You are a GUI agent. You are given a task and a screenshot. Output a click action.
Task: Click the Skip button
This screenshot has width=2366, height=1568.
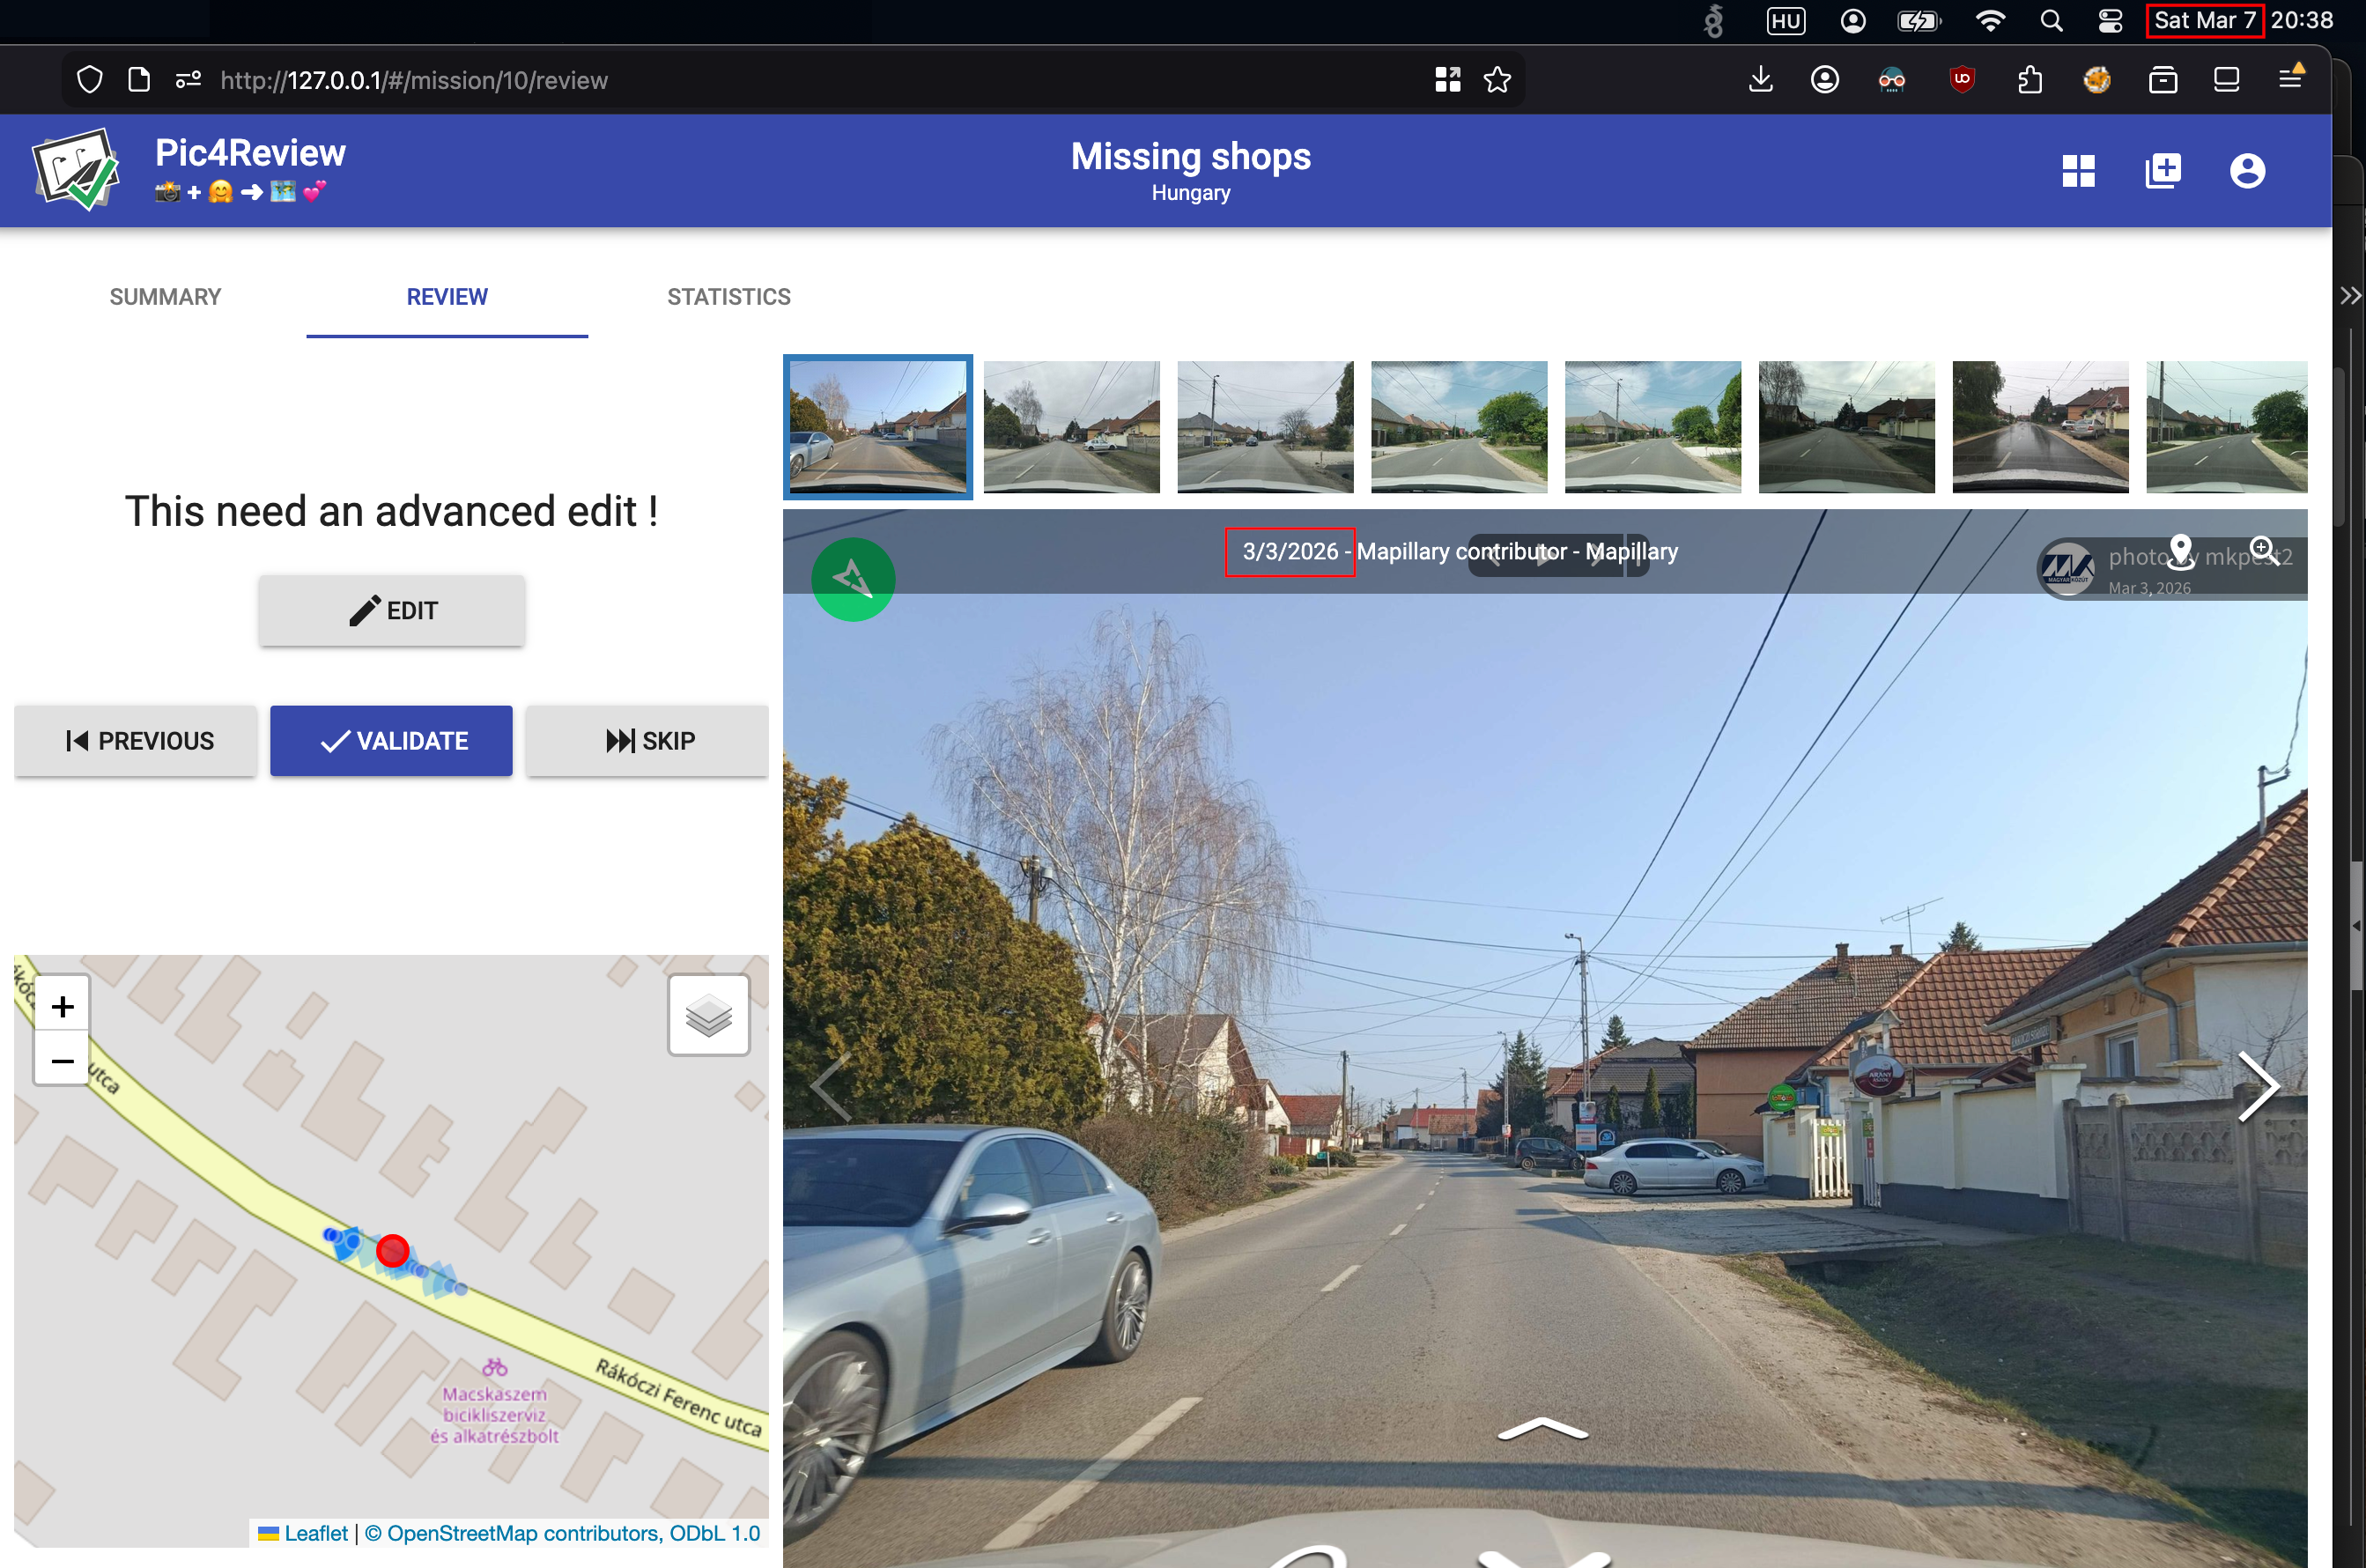(x=648, y=741)
